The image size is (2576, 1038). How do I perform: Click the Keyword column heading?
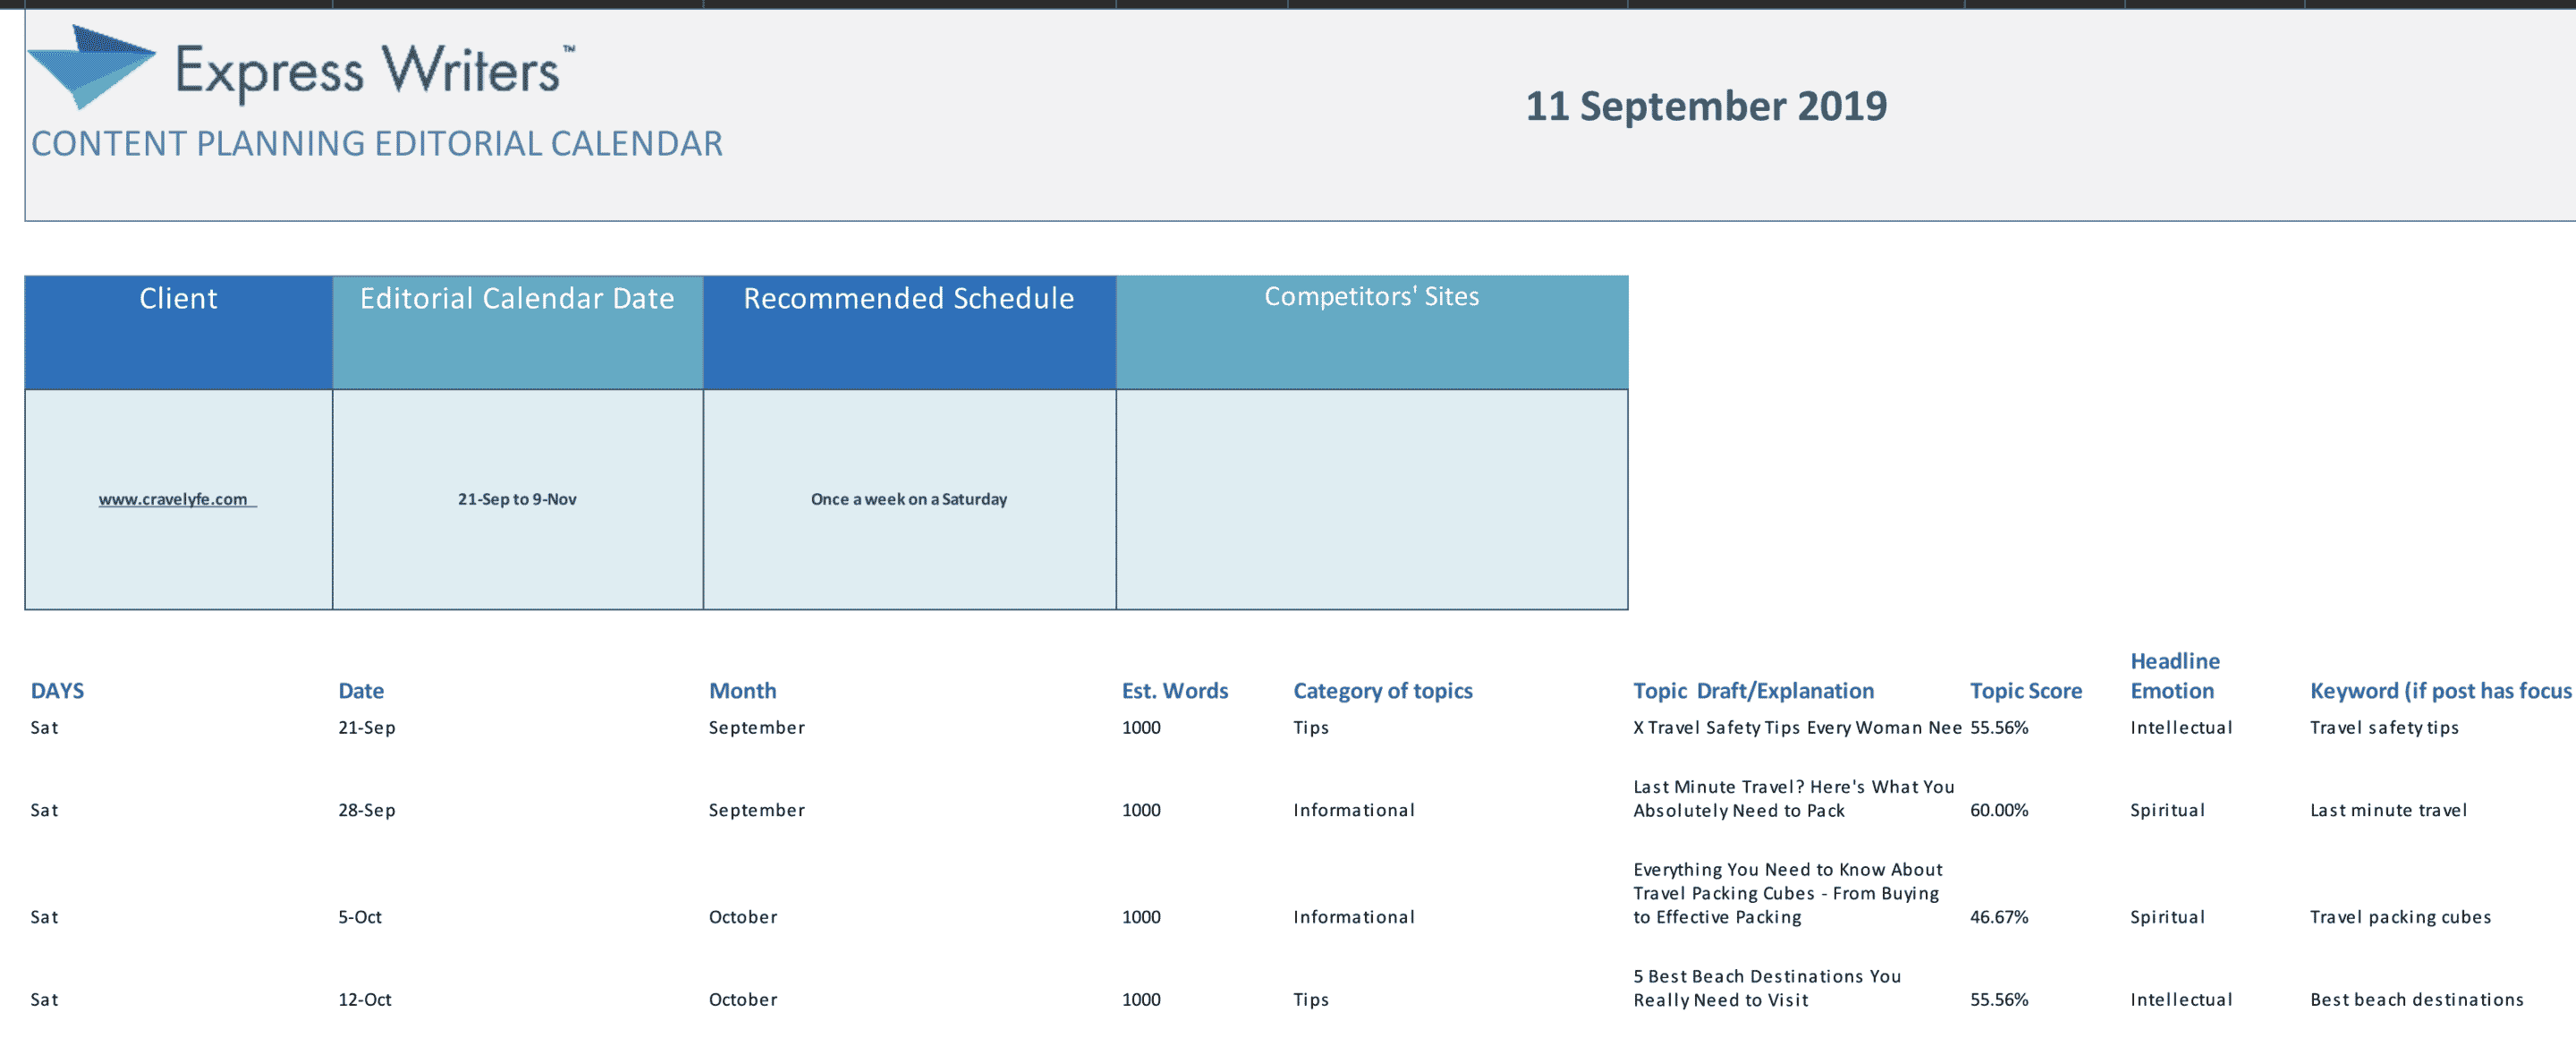2441,691
